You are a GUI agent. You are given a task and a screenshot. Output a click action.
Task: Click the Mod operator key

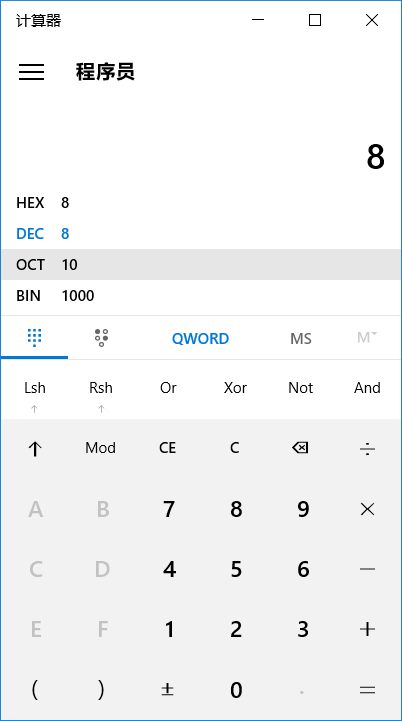(x=101, y=448)
